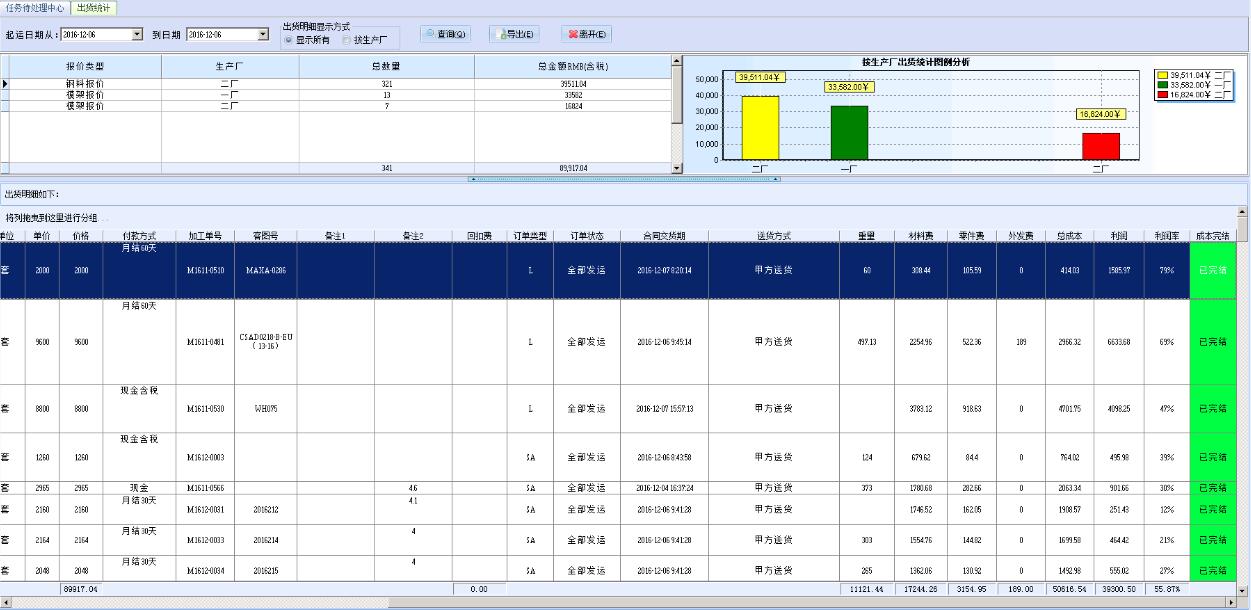
Task: Click the 客图号 column header
Action: click(265, 236)
